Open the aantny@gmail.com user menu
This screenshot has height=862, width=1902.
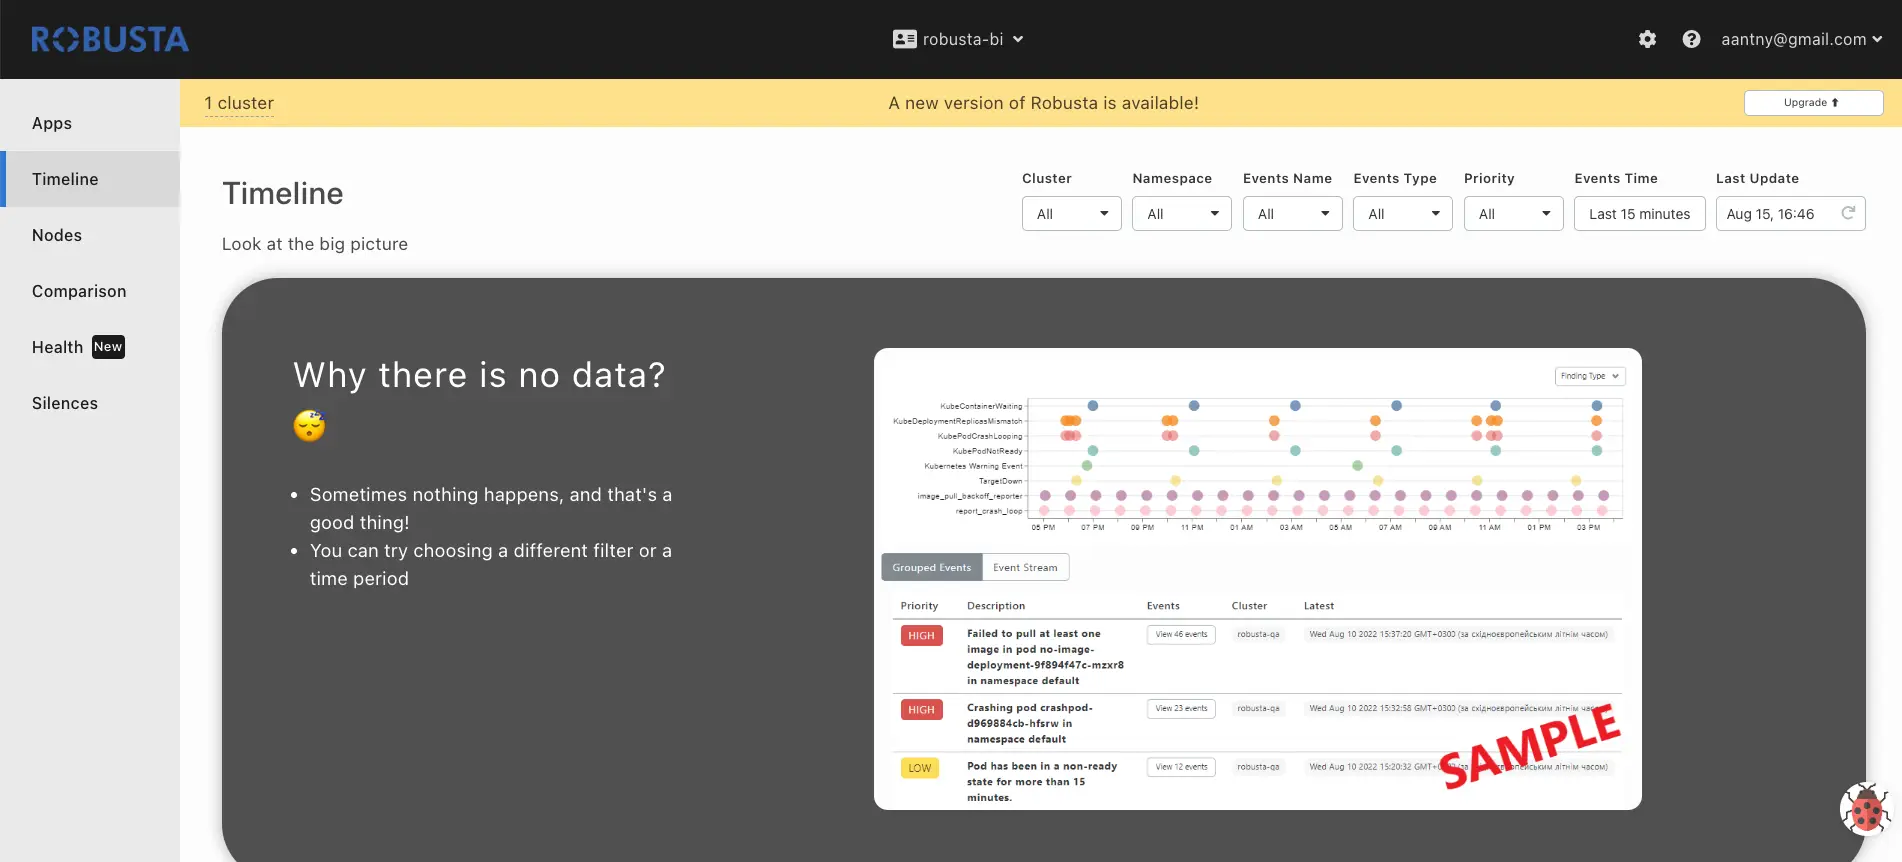[x=1801, y=39]
